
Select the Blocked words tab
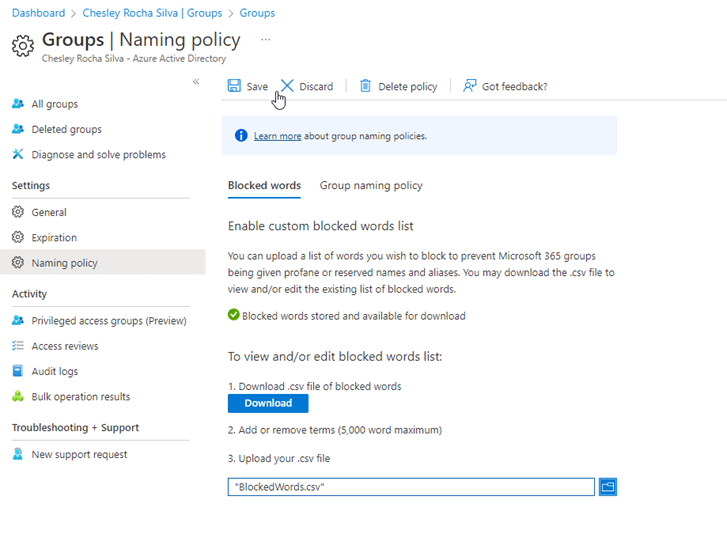pyautogui.click(x=264, y=185)
